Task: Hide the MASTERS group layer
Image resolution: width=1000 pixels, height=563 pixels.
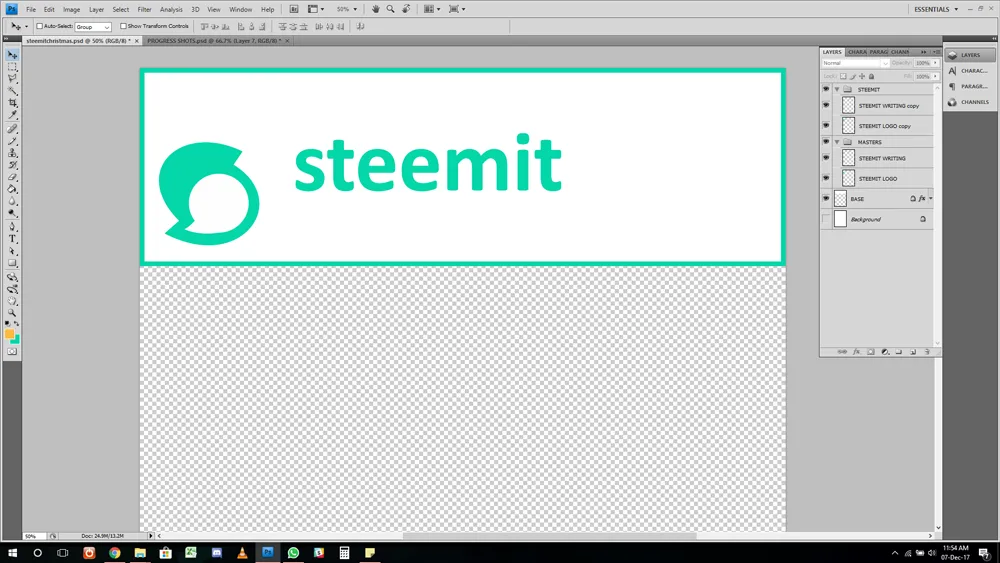Action: 826,142
